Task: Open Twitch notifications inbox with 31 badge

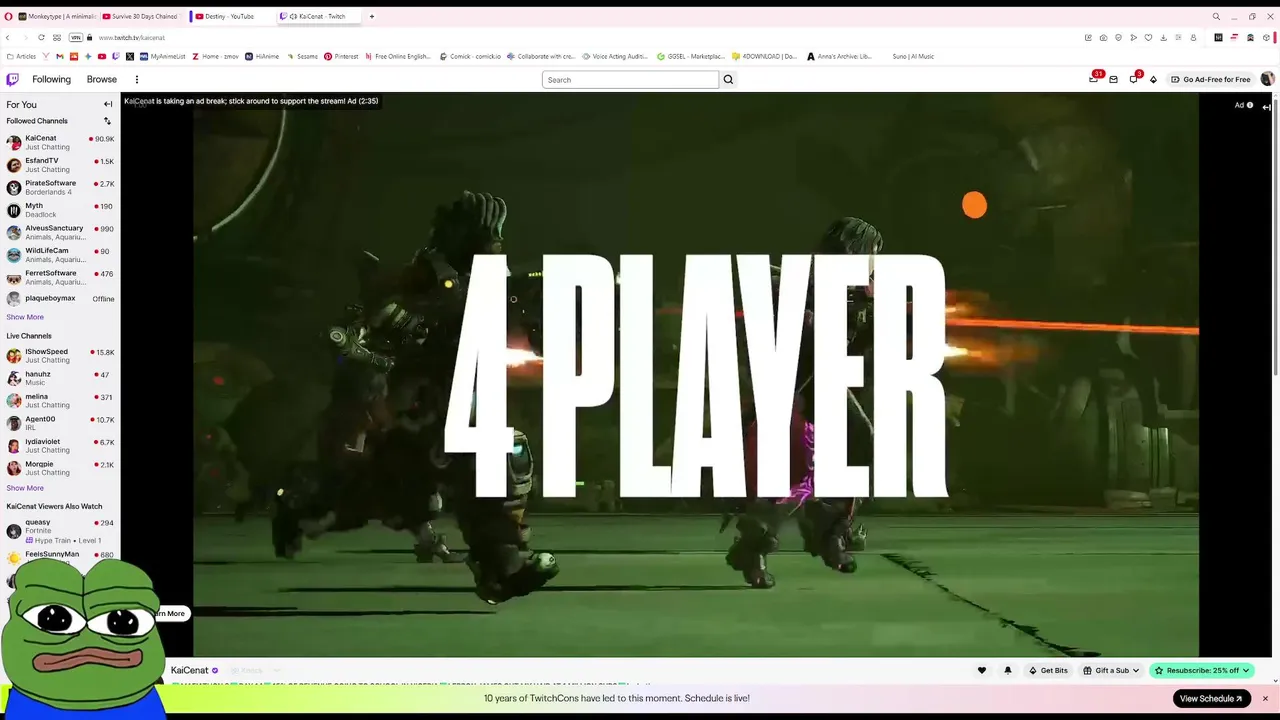Action: click(1094, 79)
